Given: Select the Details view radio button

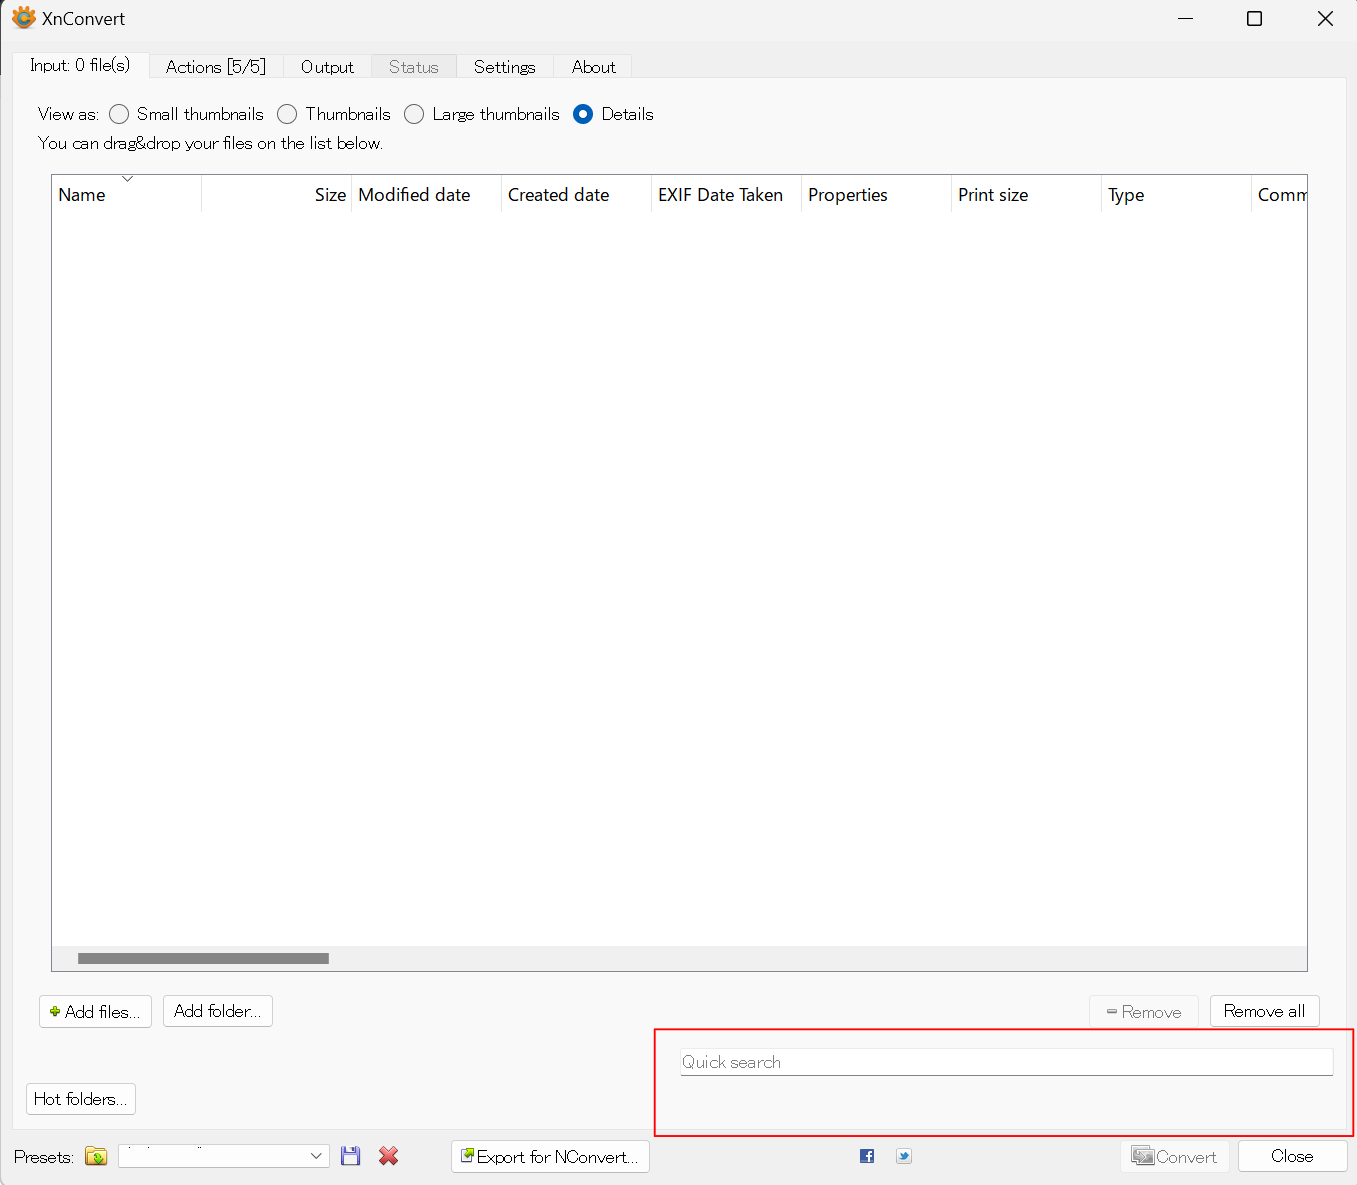Looking at the screenshot, I should pyautogui.click(x=583, y=114).
